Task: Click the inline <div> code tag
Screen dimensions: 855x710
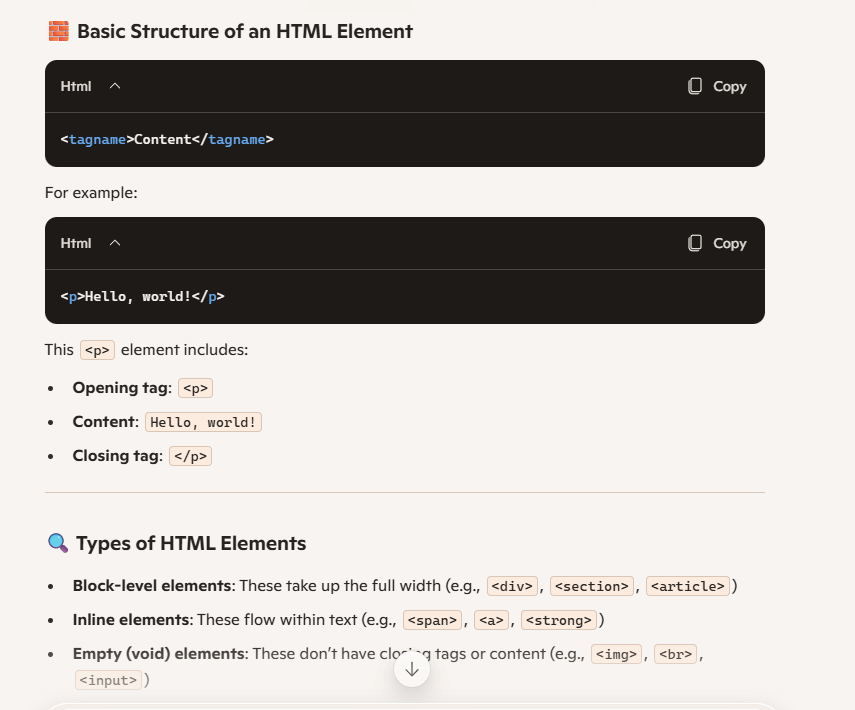Action: (x=512, y=586)
